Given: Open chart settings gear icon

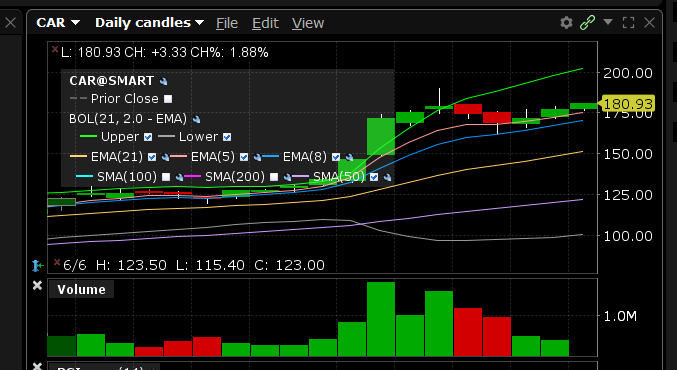Looking at the screenshot, I should point(566,22).
